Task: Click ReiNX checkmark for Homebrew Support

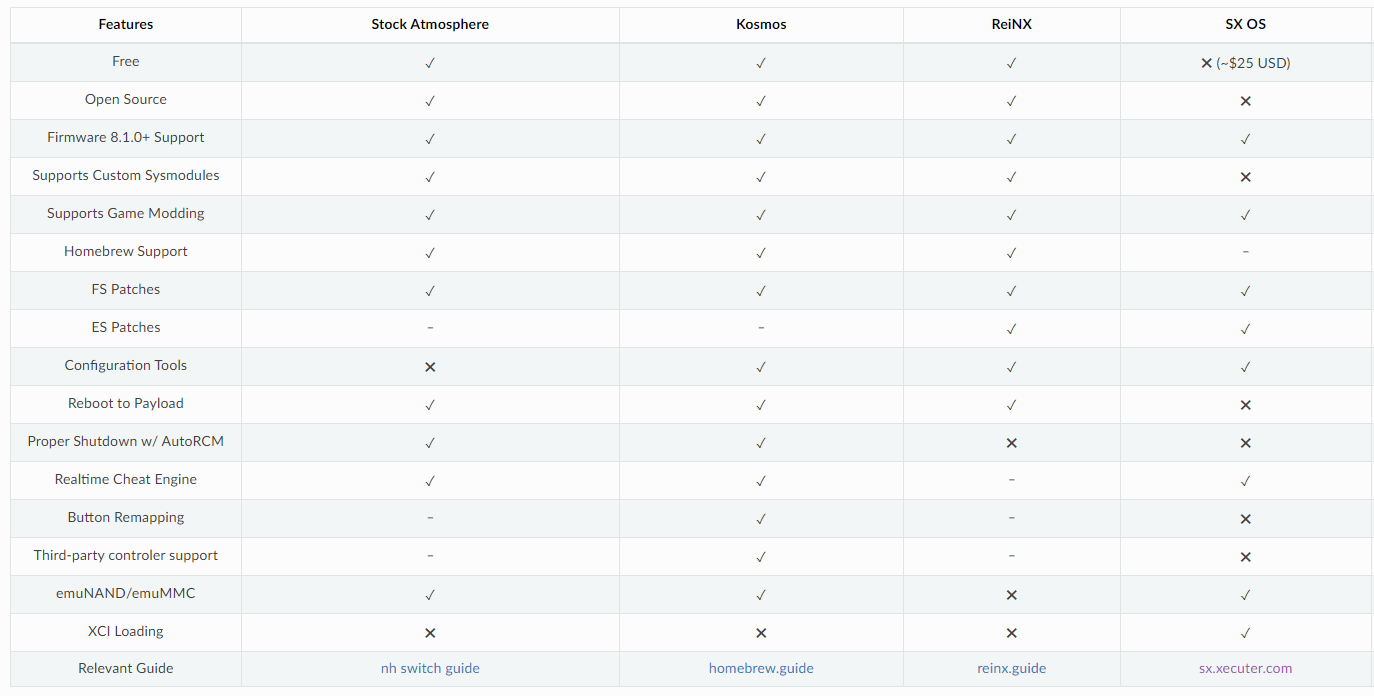Action: pos(1012,253)
